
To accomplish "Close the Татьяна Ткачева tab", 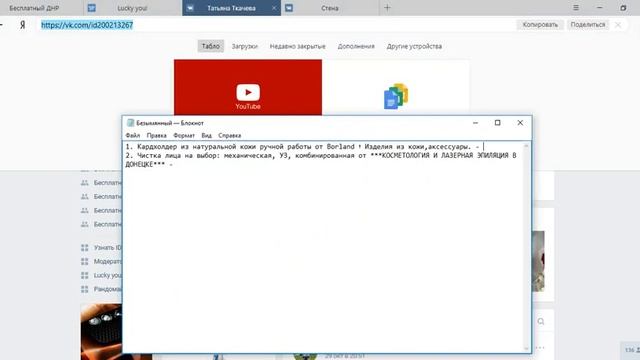I will (x=274, y=8).
